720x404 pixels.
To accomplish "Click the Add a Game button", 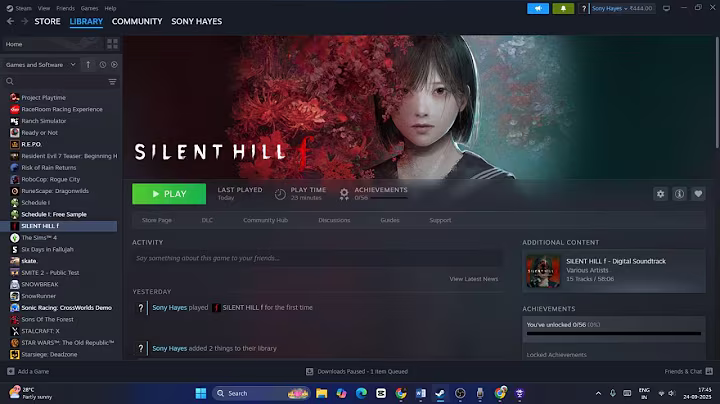I will click(28, 371).
